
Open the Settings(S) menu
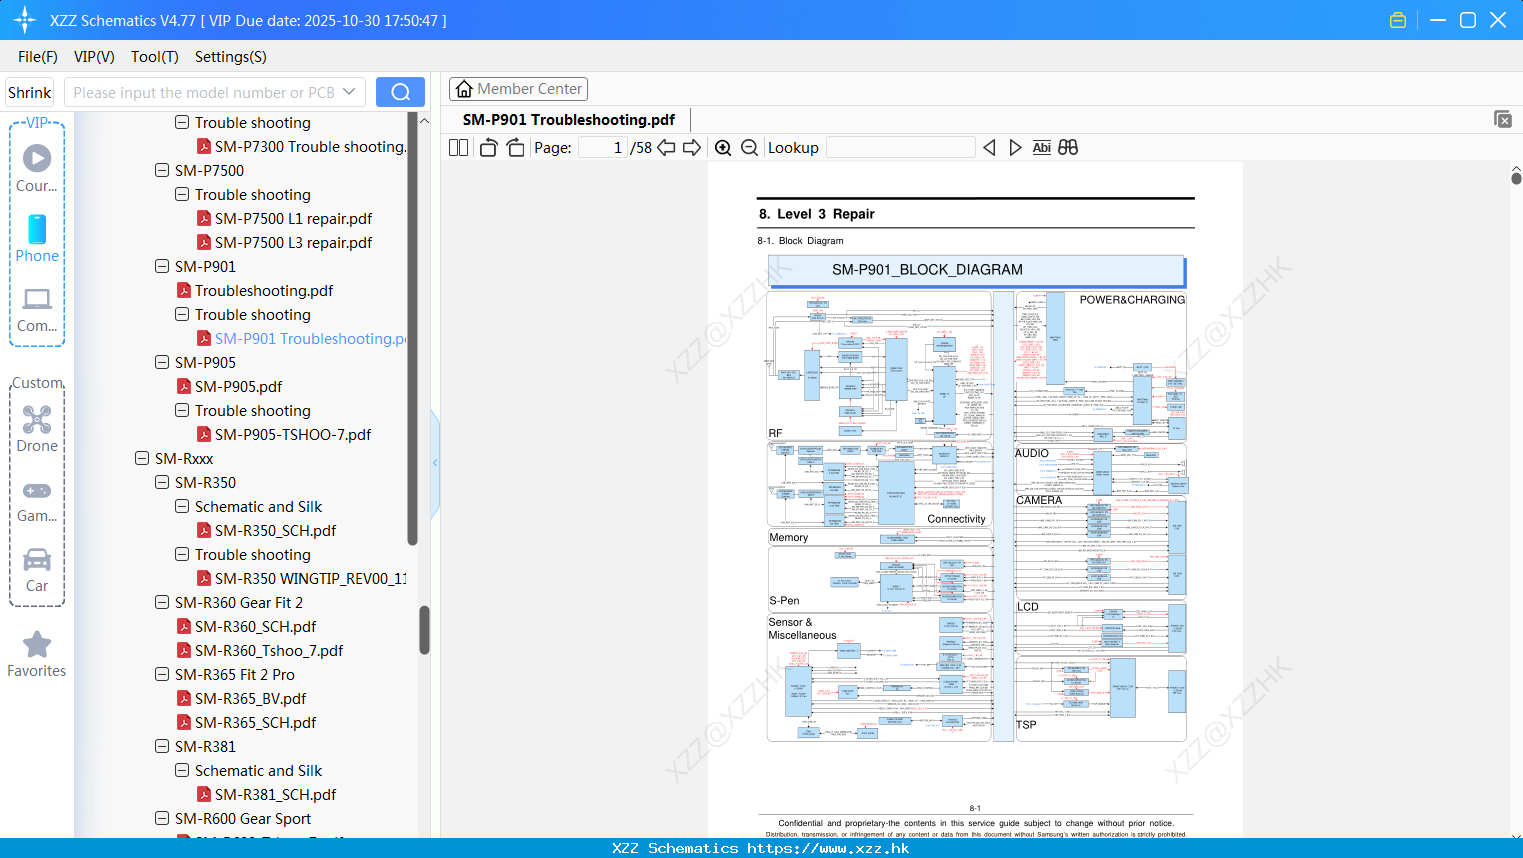coord(230,57)
